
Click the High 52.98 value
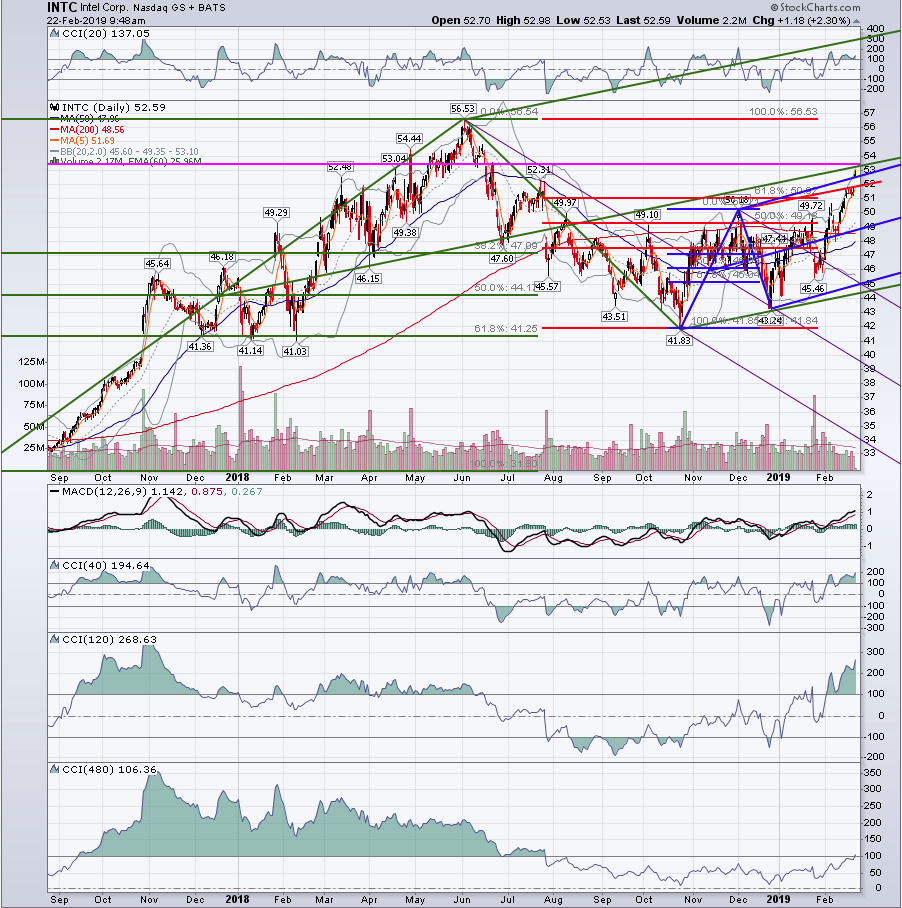[523, 20]
